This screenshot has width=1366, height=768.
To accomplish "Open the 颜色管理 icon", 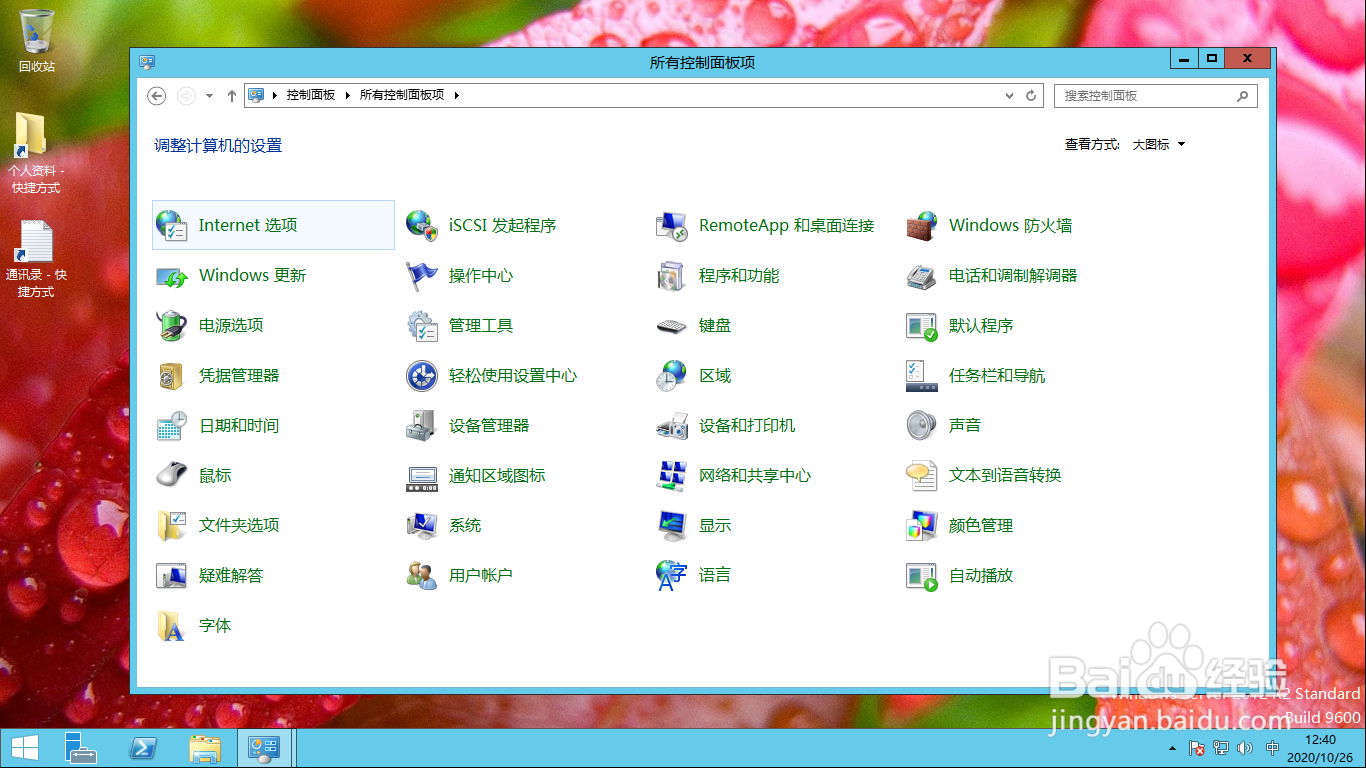I will 922,526.
